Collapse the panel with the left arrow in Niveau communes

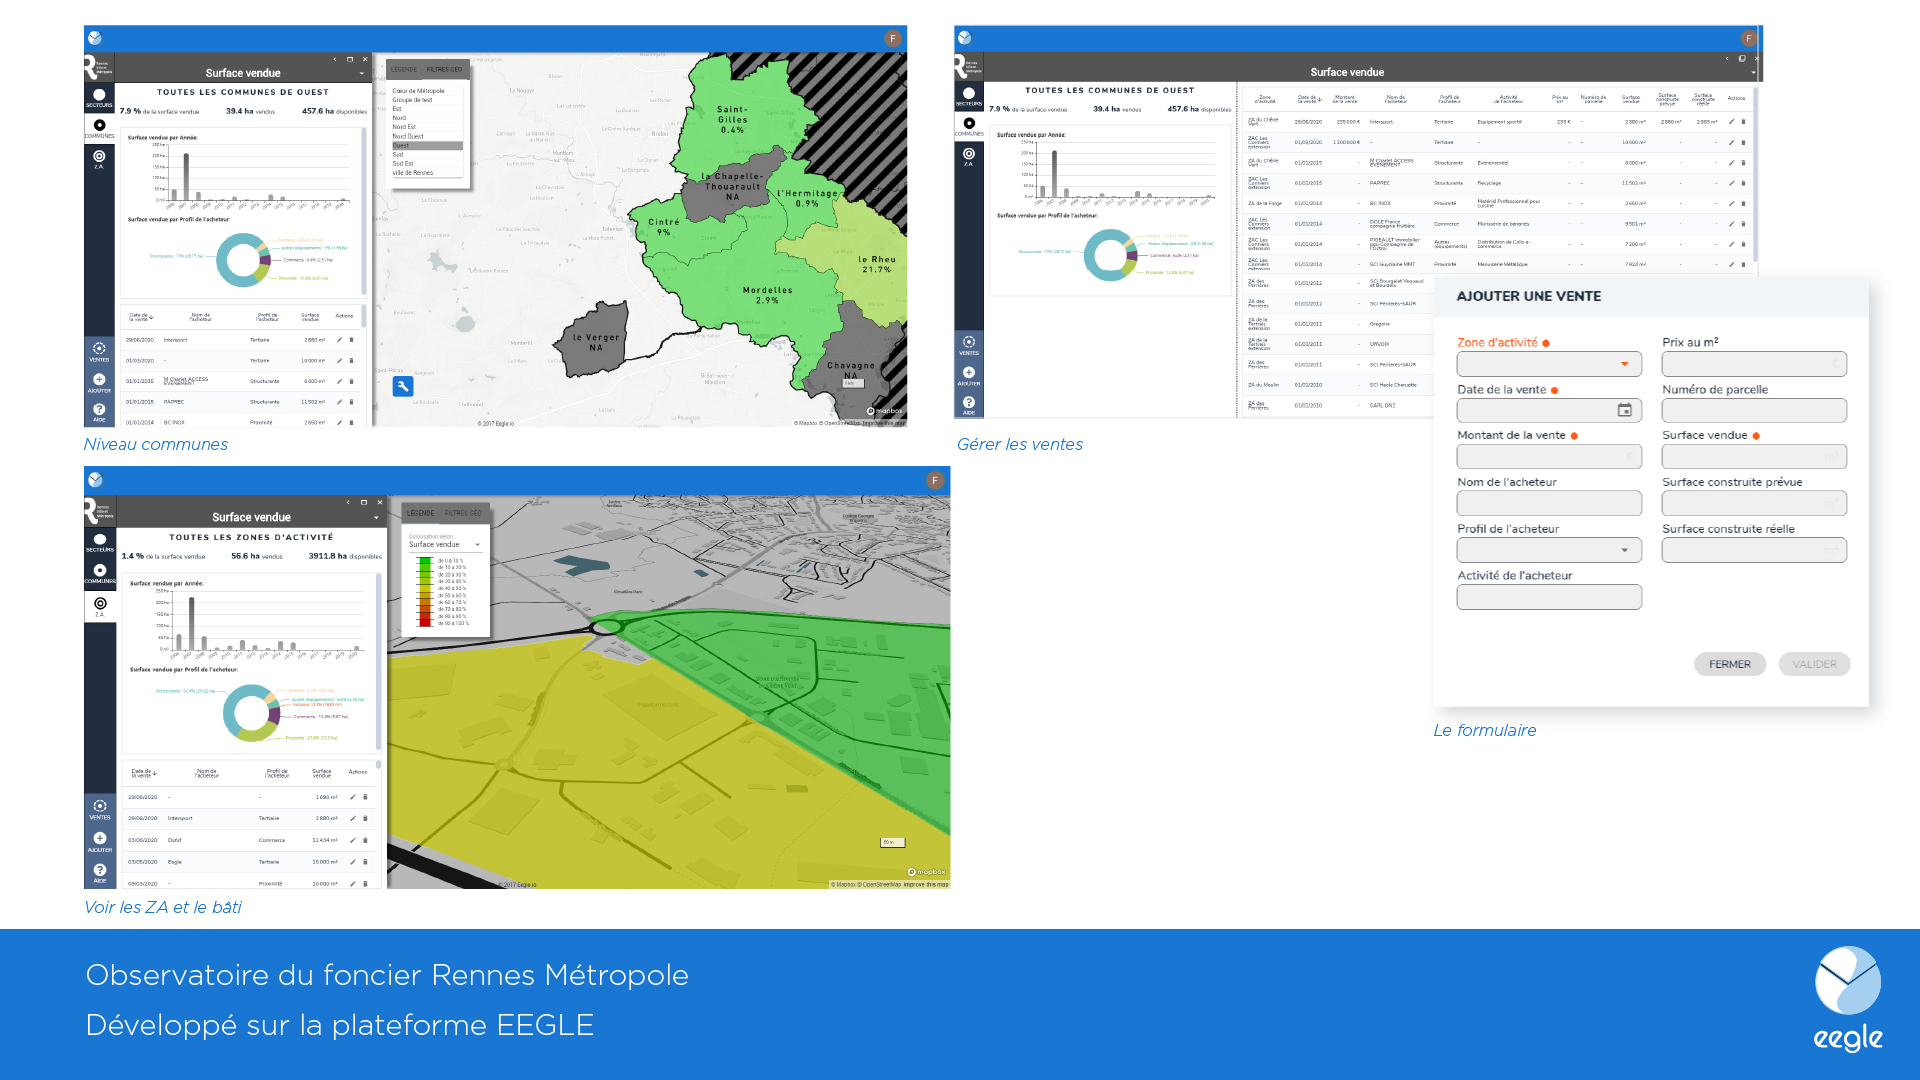335,59
